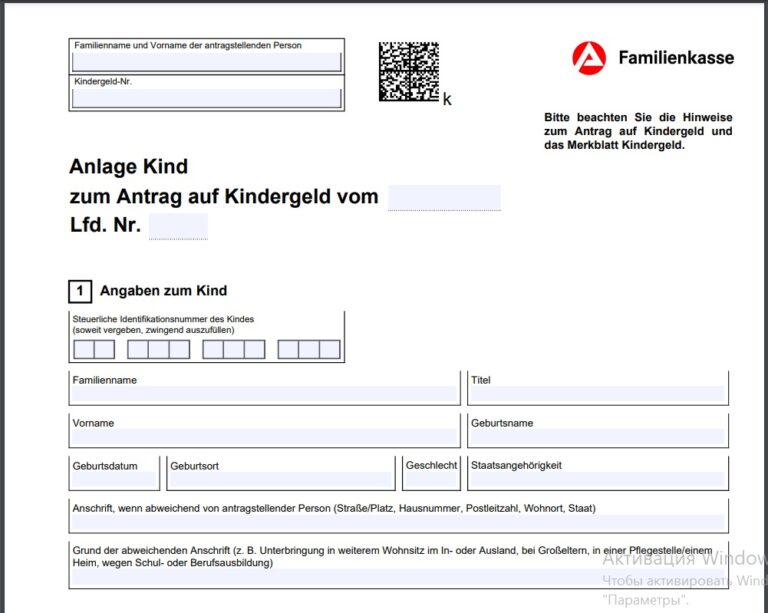Click the section number 1 box
The width and height of the screenshot is (768, 613).
[80, 291]
